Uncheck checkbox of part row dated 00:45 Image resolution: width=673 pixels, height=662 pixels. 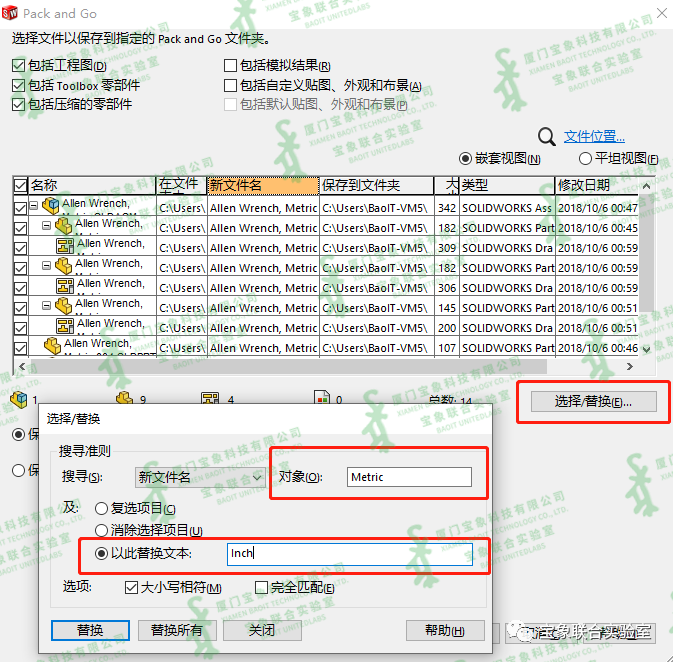(x=20, y=228)
